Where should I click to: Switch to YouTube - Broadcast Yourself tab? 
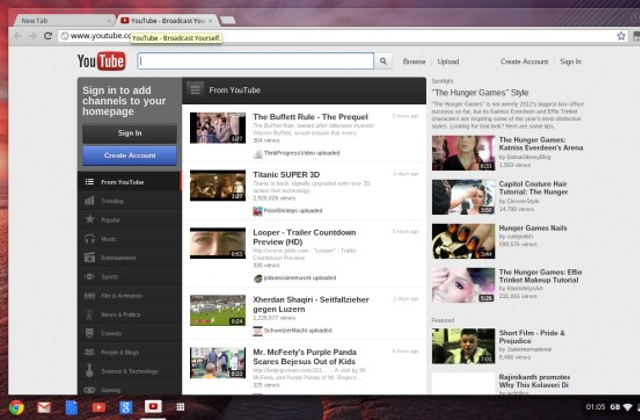[x=163, y=20]
